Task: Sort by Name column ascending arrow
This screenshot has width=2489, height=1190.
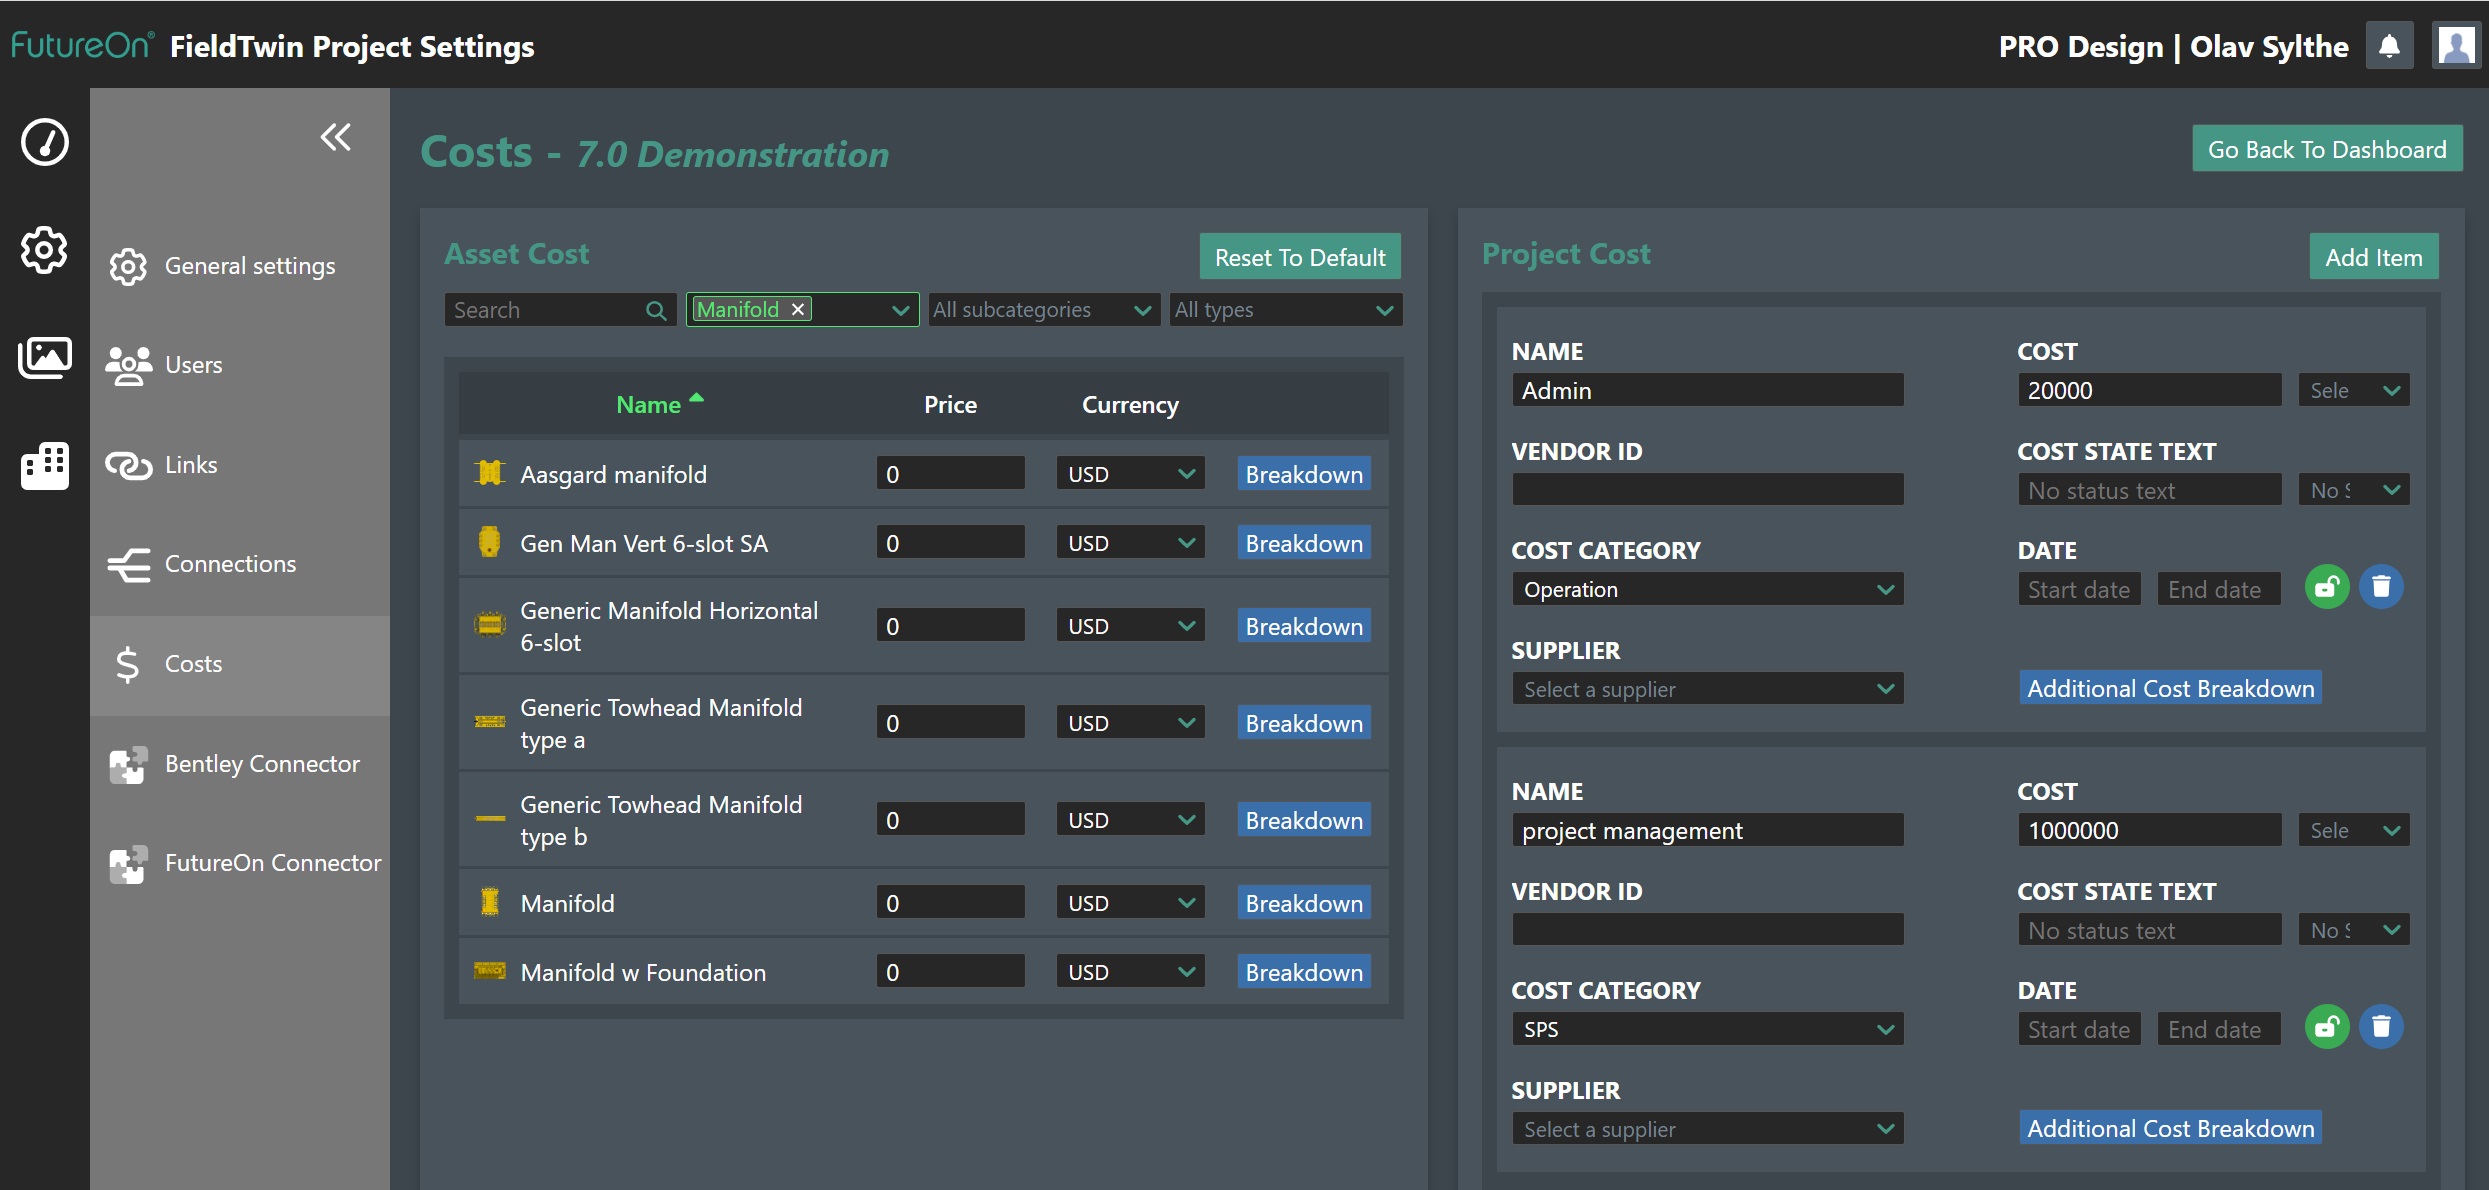Action: tap(697, 398)
